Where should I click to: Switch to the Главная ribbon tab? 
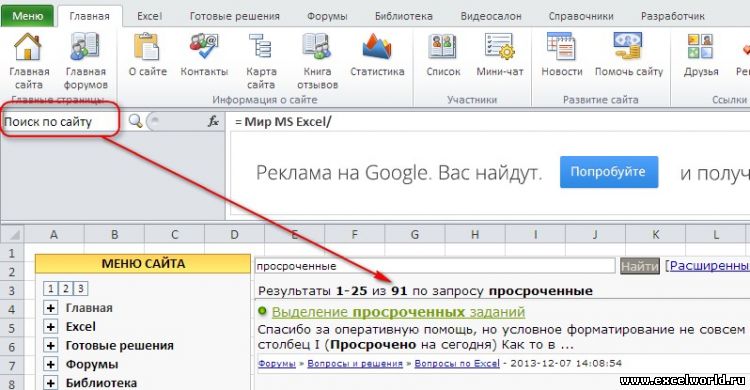click(89, 16)
